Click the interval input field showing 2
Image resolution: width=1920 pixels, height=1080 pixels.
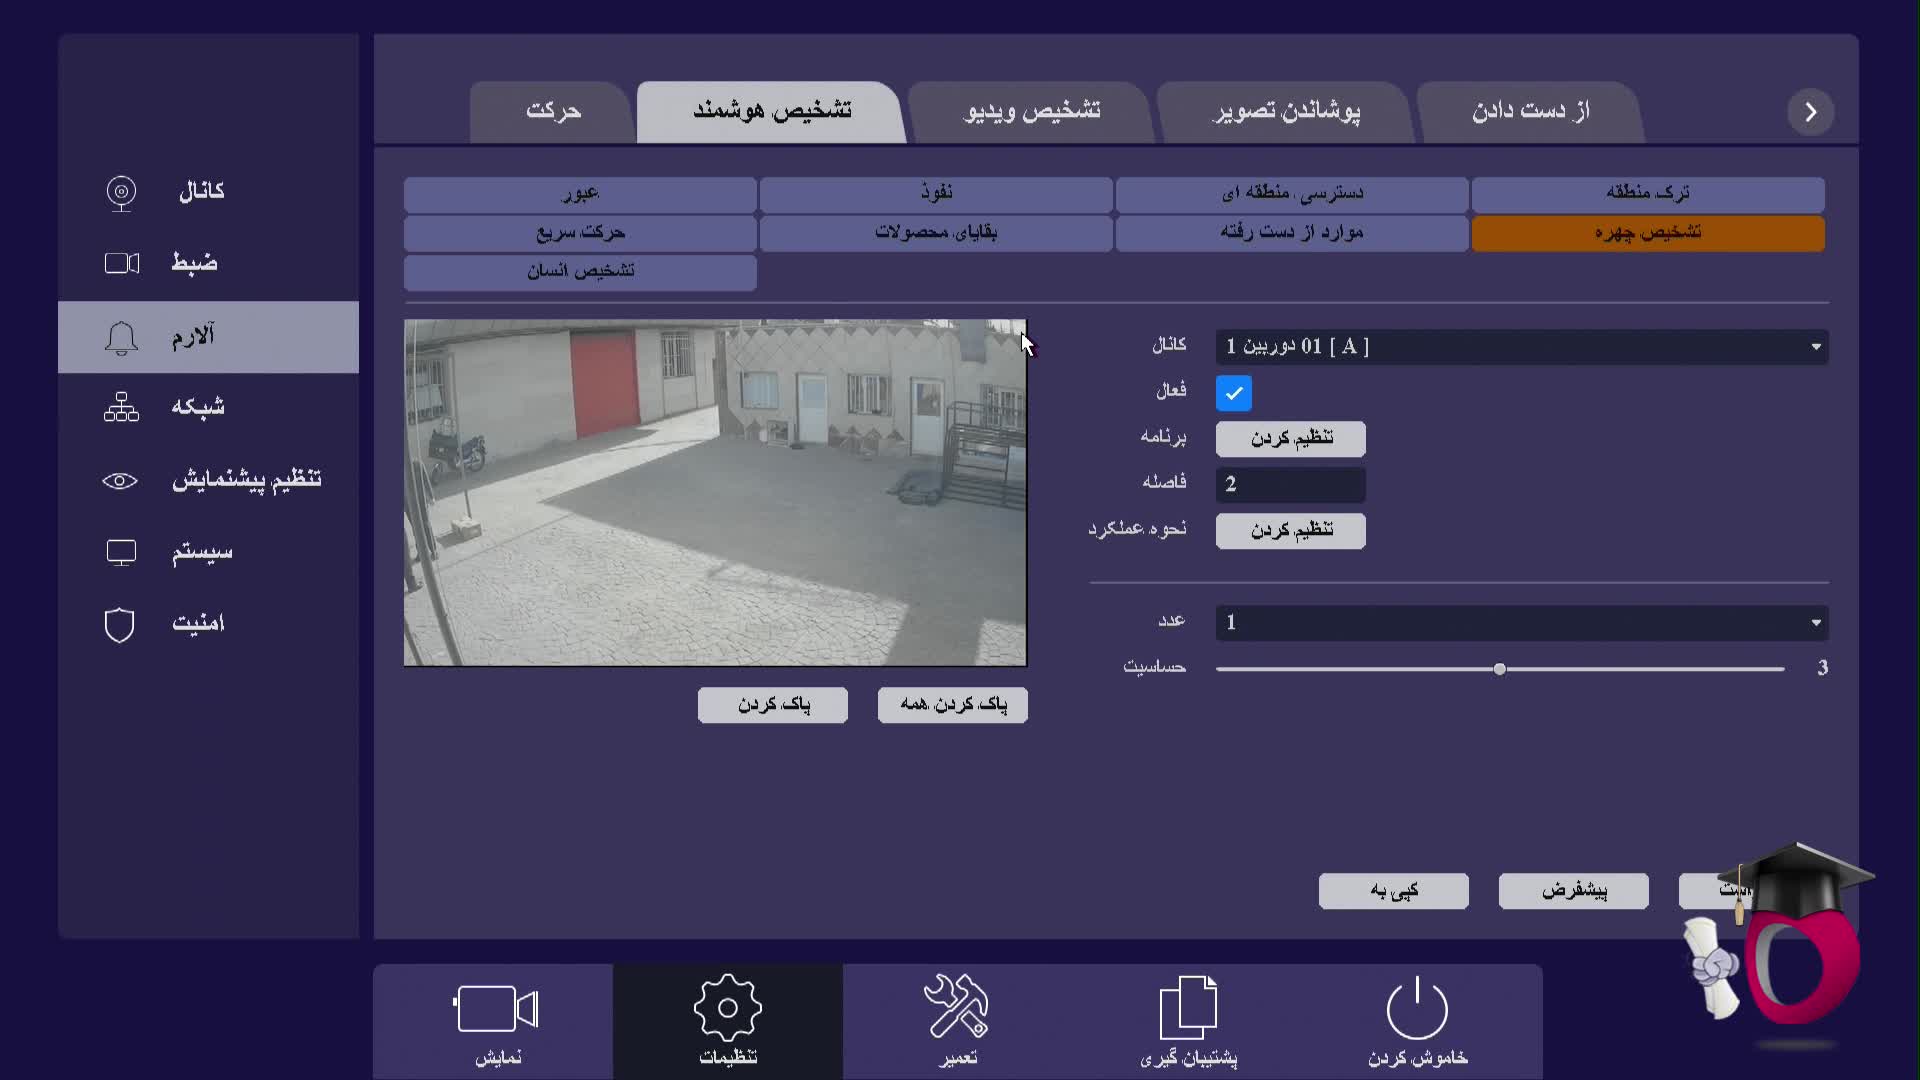pos(1290,485)
